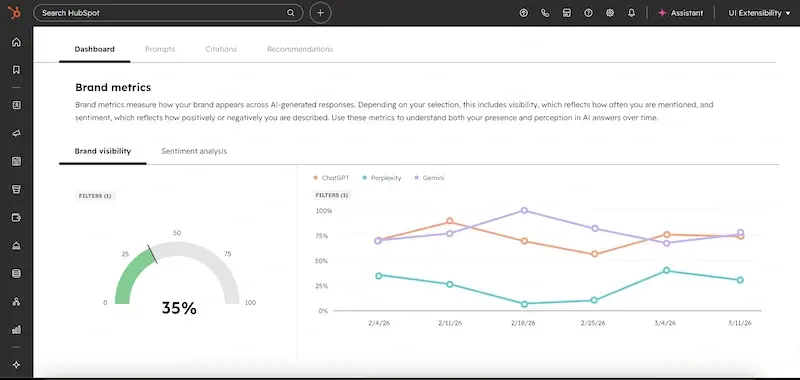
Task: Click the 35% gauge value
Action: click(179, 308)
